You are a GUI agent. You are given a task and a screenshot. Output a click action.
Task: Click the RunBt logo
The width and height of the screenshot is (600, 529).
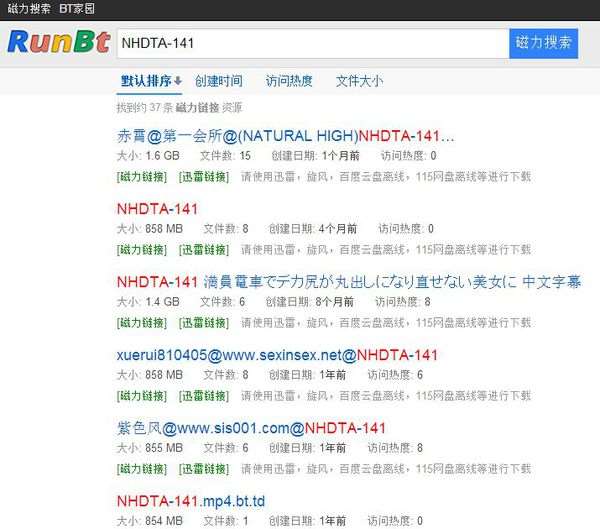[59, 42]
